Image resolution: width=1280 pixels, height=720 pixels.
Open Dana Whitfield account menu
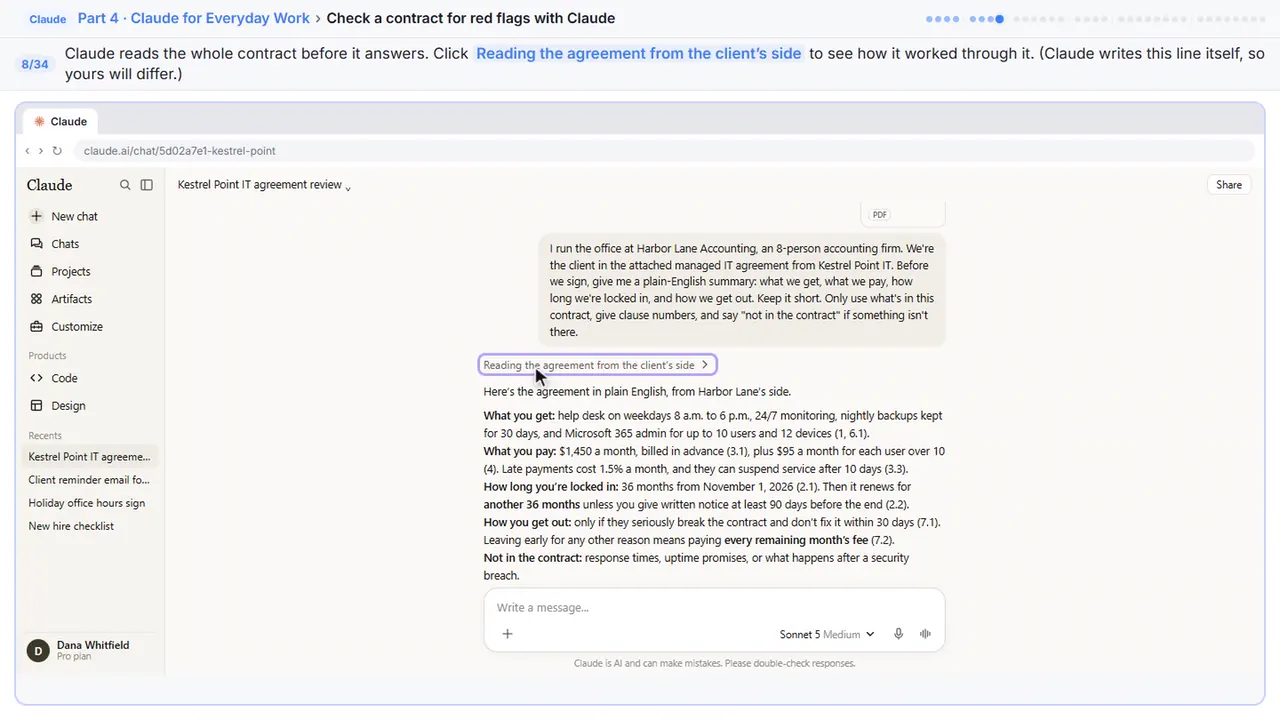click(x=90, y=651)
